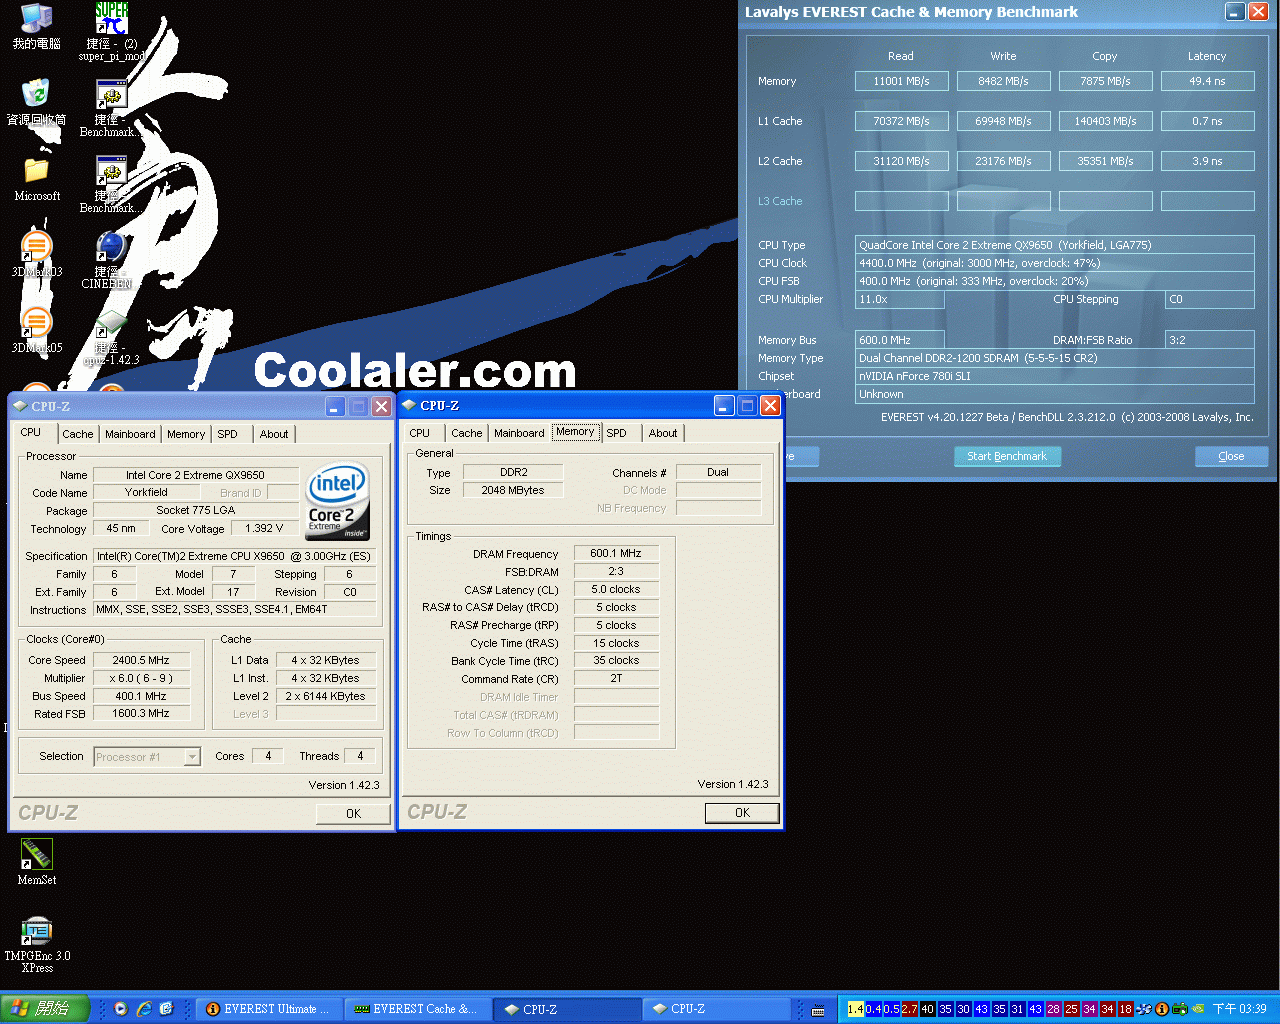
Task: Launch the 3DMark03 desktop shortcut
Action: click(37, 254)
